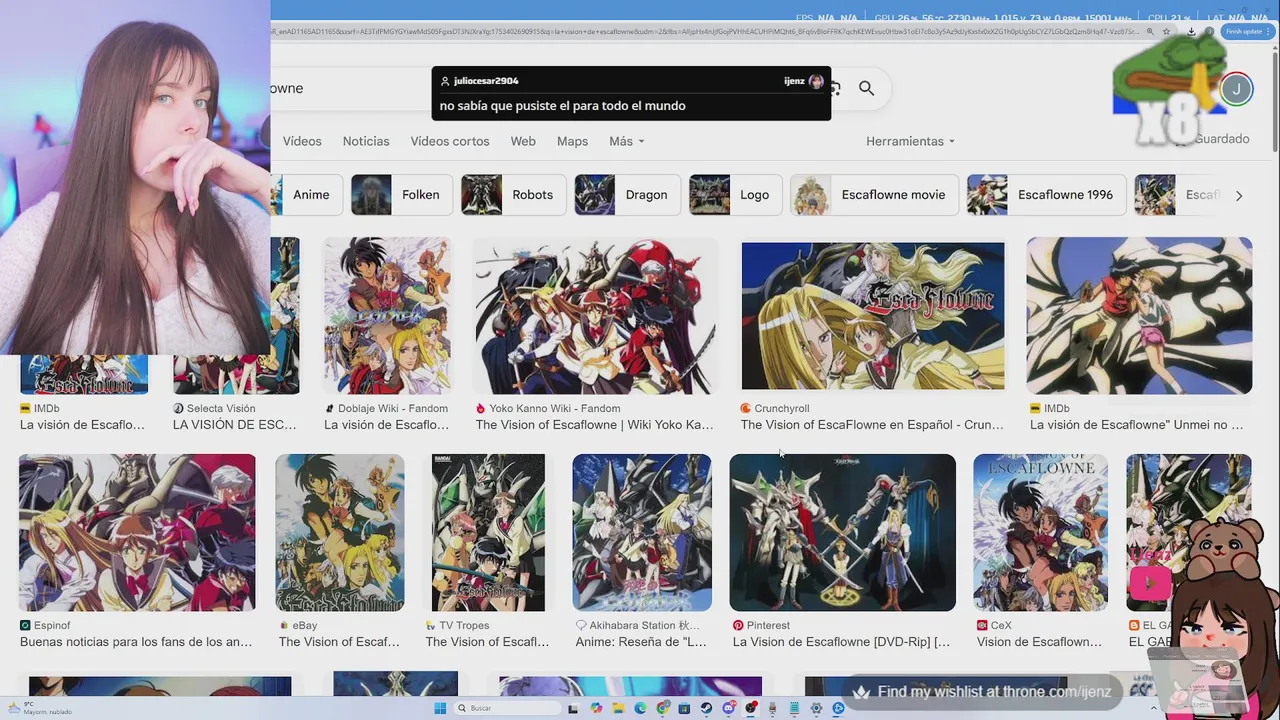Viewport: 1280px width, 720px height.
Task: Open Discord from the taskbar
Action: (x=729, y=708)
